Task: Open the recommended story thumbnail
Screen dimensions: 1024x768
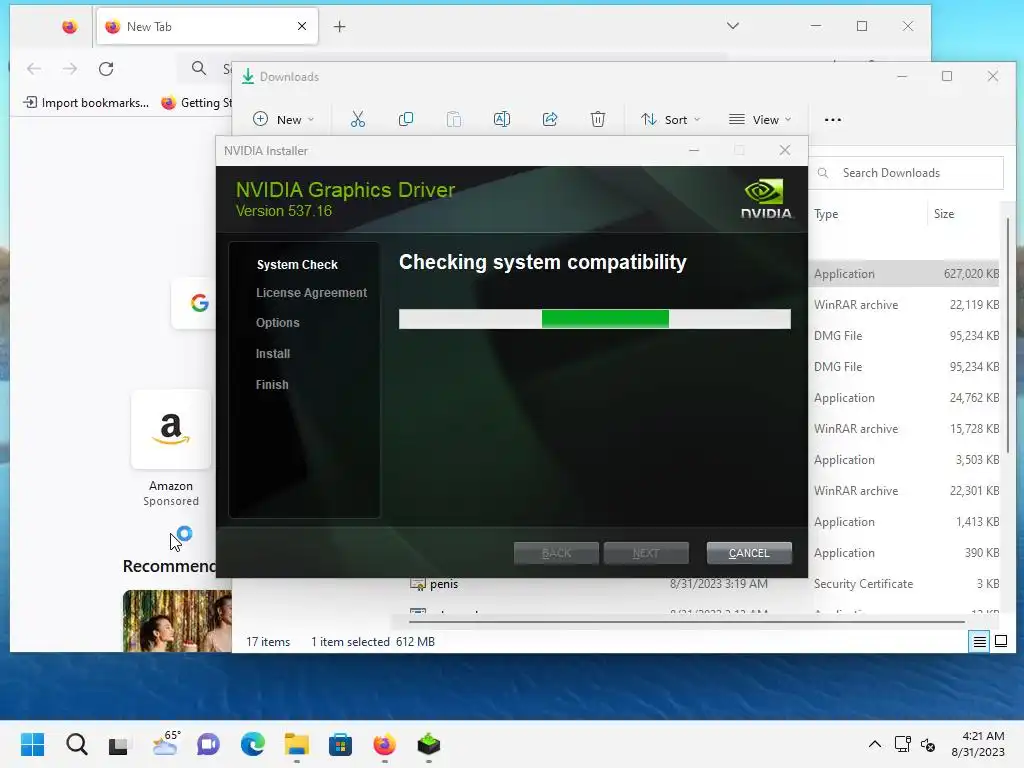Action: click(178, 621)
